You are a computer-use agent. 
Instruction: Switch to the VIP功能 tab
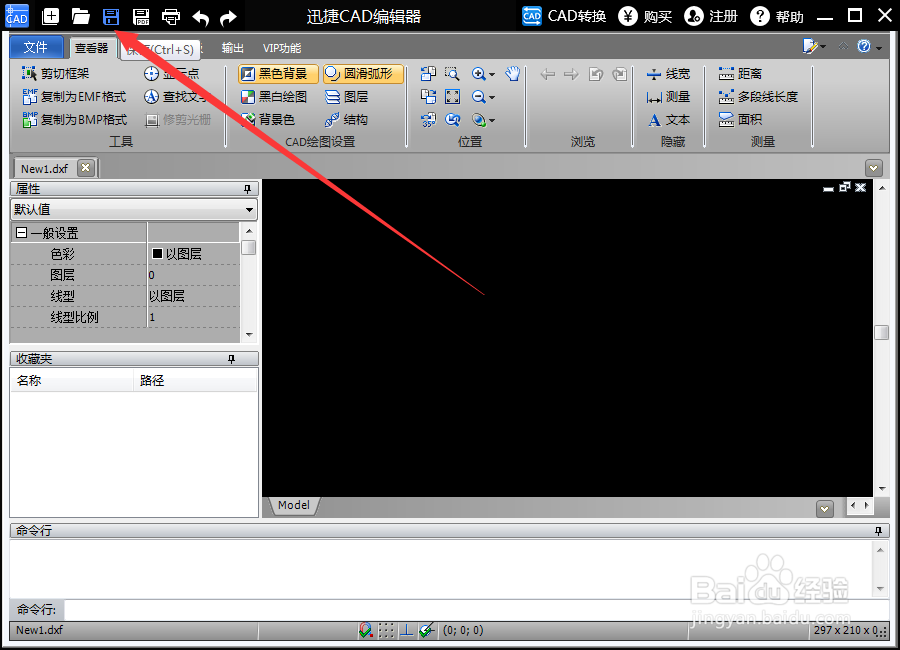coord(282,48)
